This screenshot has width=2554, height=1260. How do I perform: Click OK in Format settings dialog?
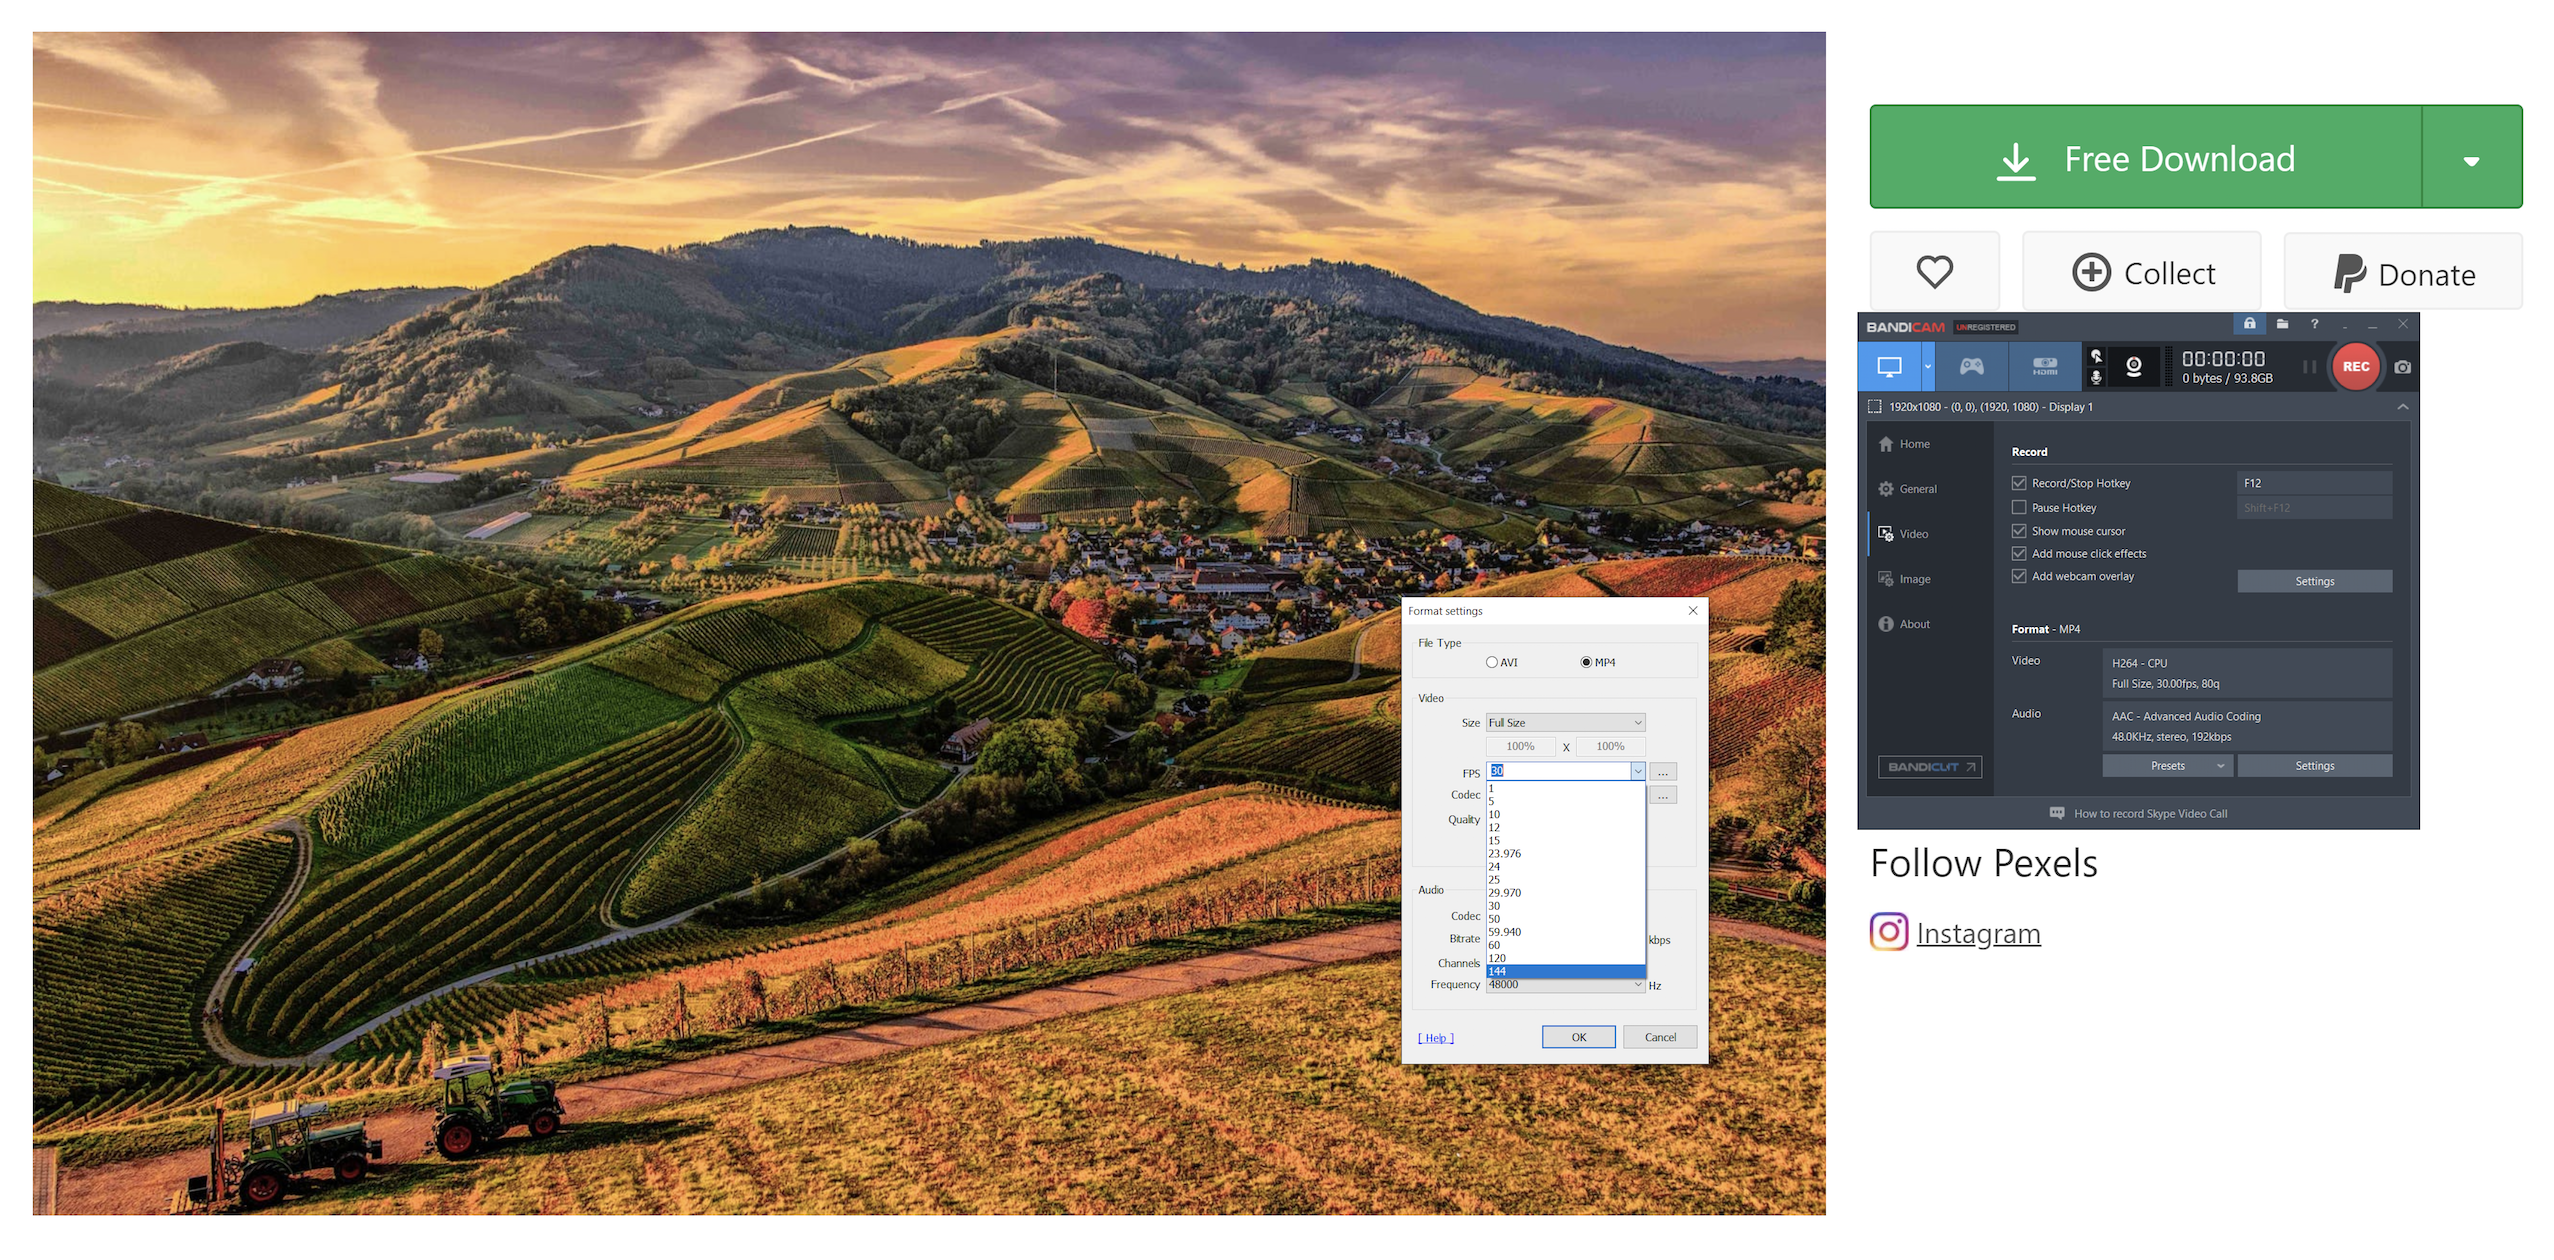[1577, 1037]
